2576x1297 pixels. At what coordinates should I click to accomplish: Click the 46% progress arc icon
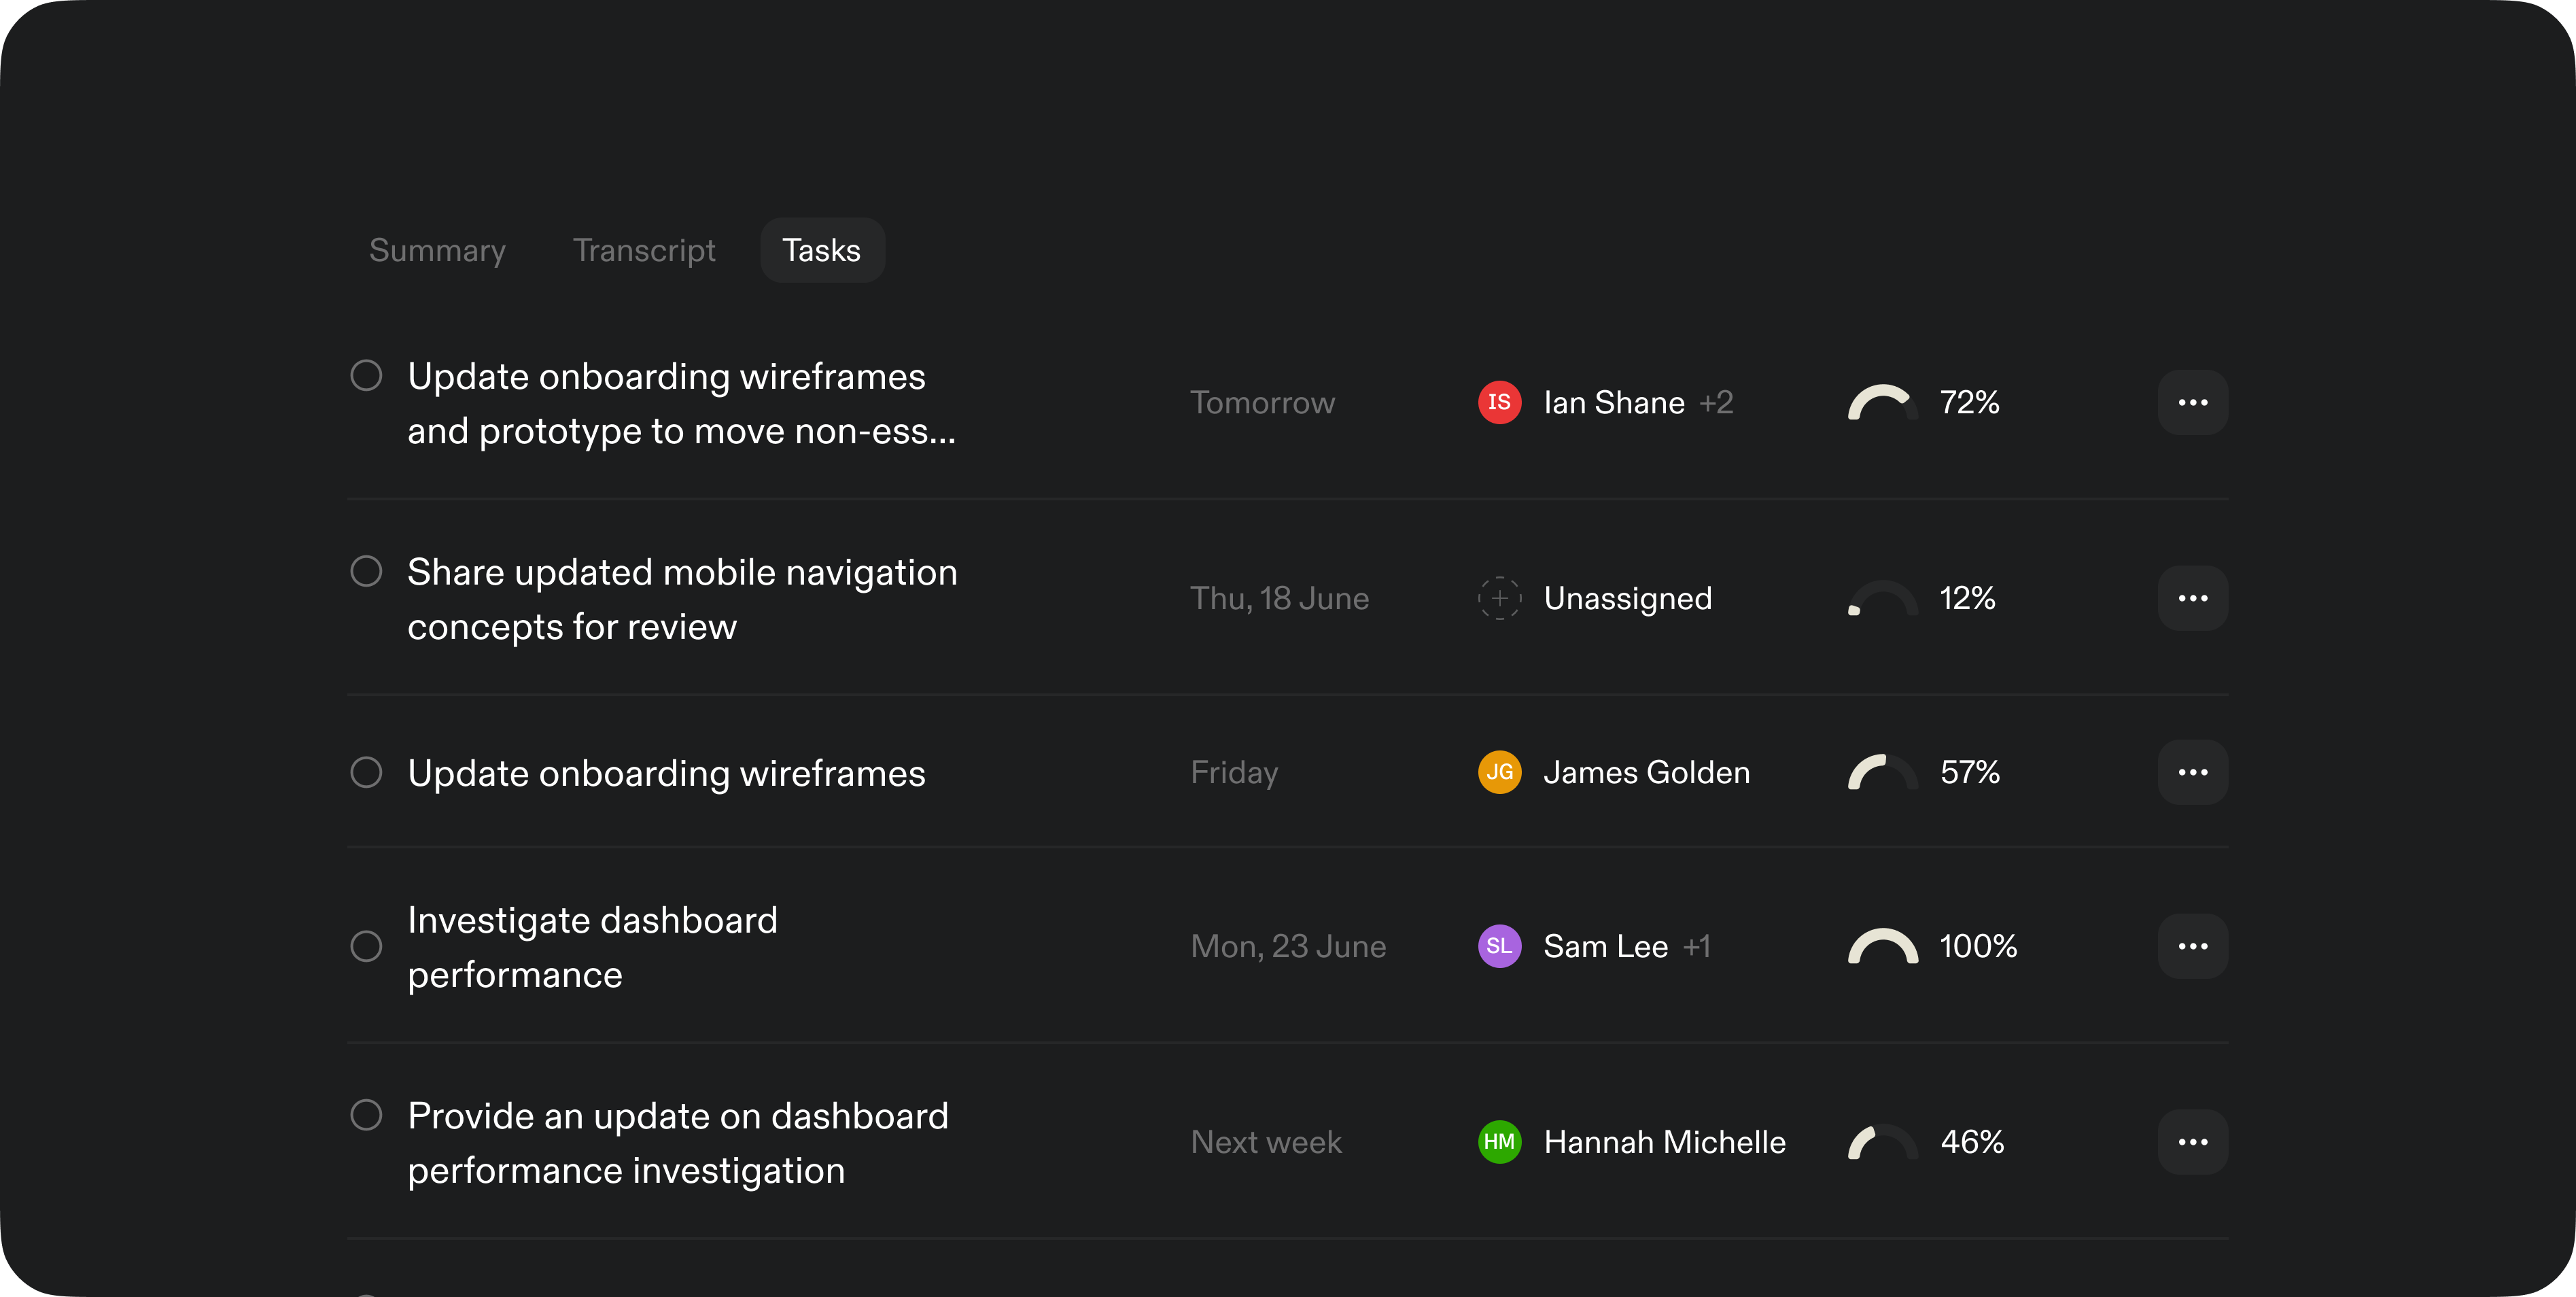tap(1882, 1142)
